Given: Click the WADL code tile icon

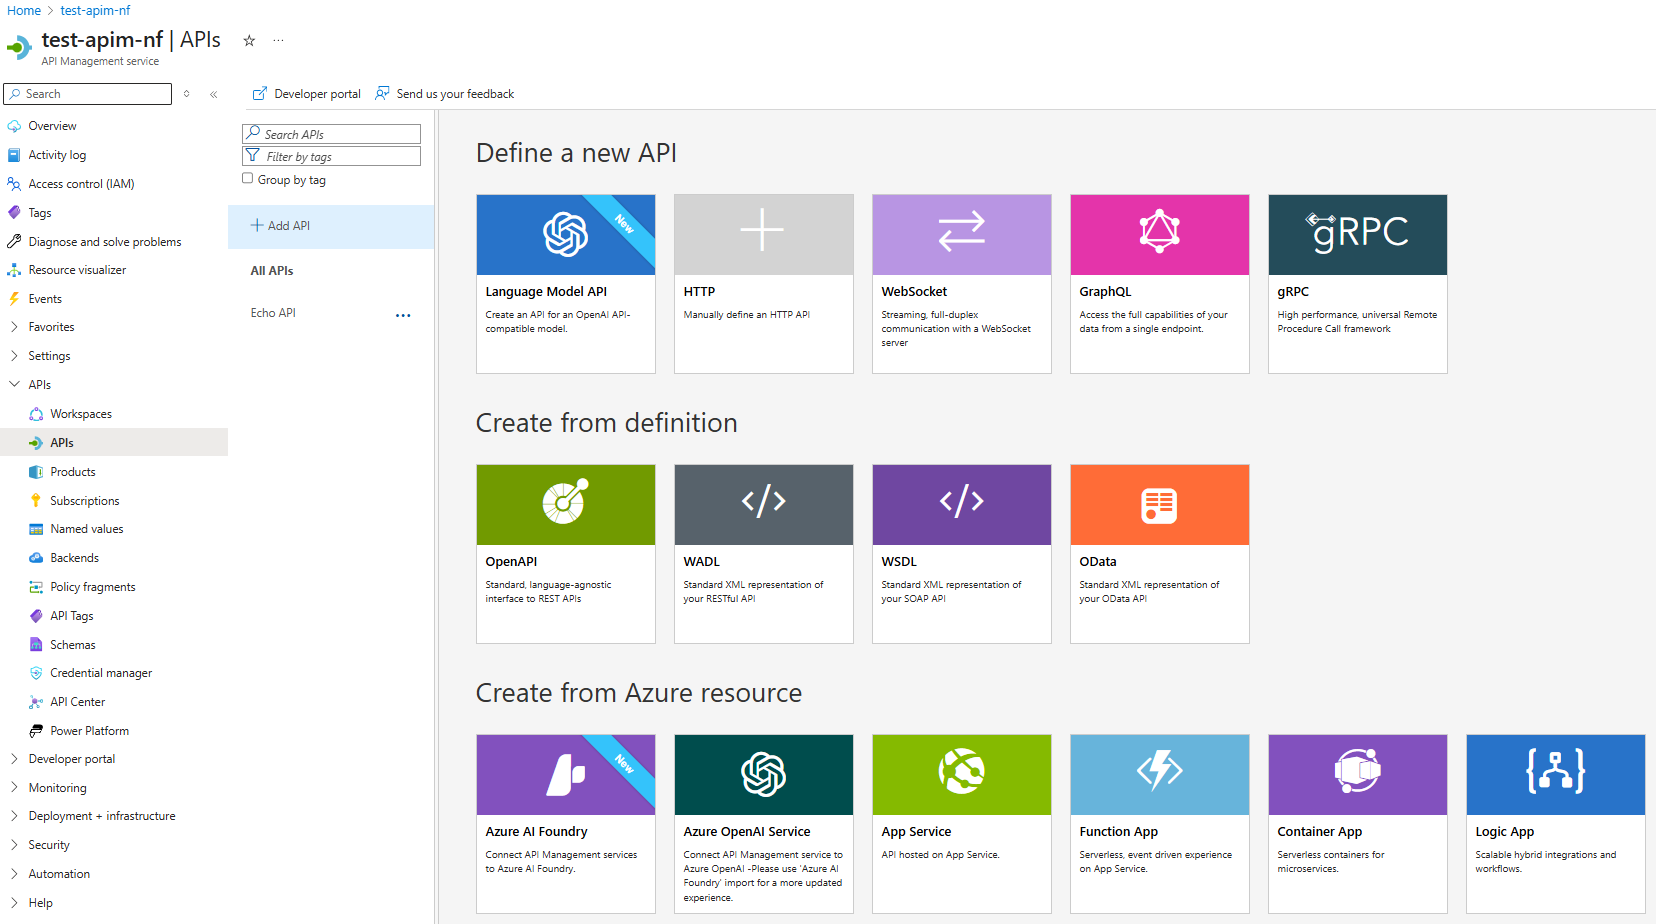Looking at the screenshot, I should 763,501.
